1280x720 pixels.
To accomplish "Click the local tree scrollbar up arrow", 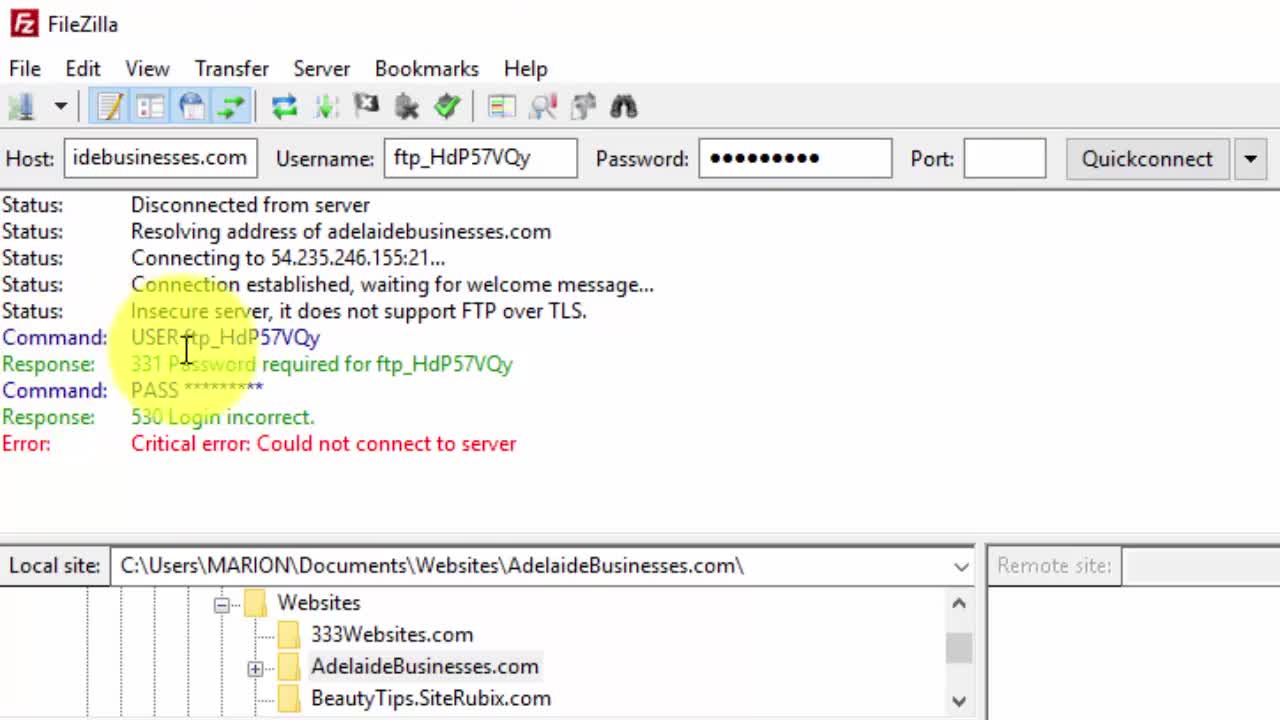I will (959, 603).
